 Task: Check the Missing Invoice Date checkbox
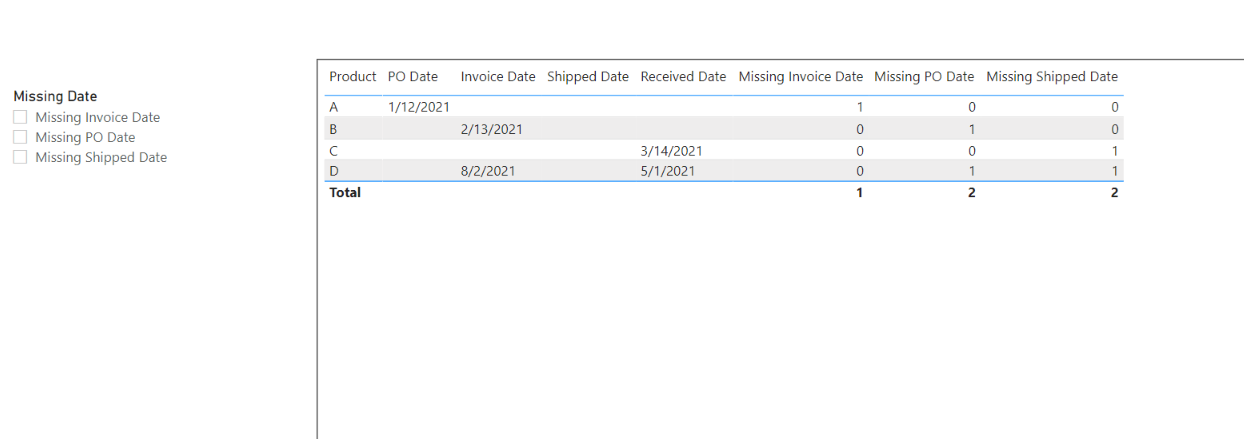click(20, 117)
